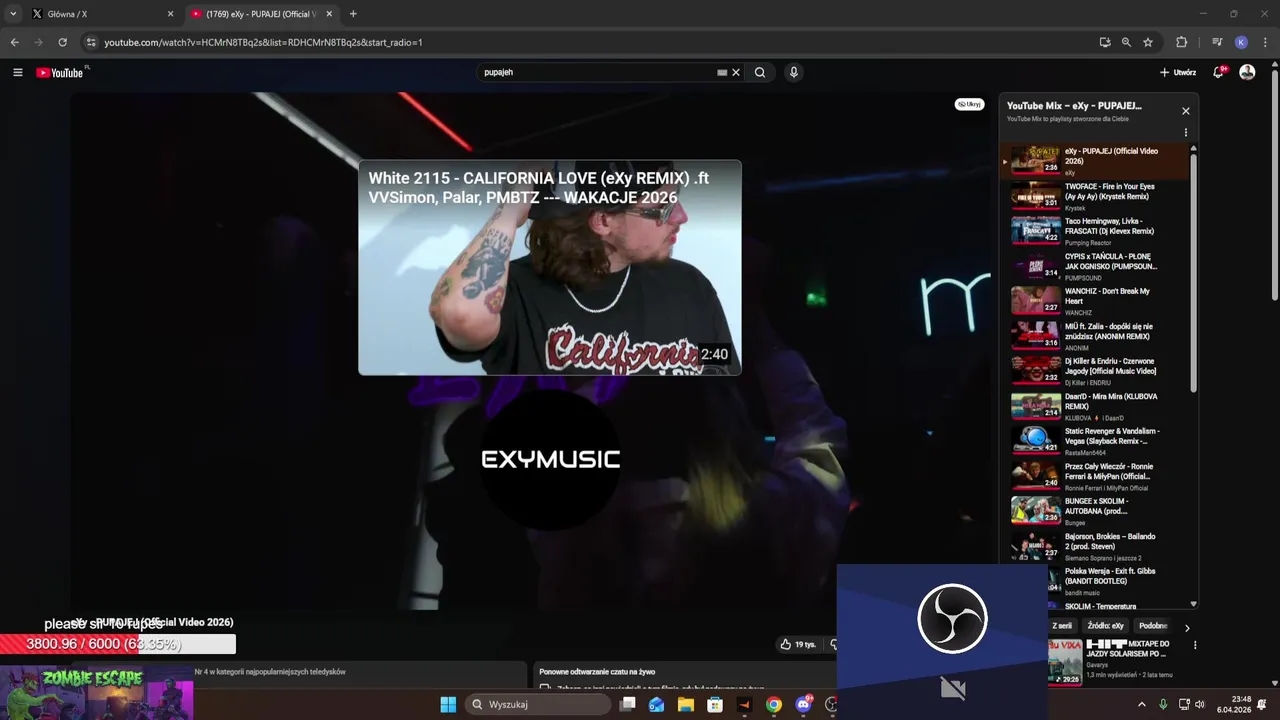1280x720 pixels.
Task: Close the Główna / X tab
Action: (x=170, y=14)
